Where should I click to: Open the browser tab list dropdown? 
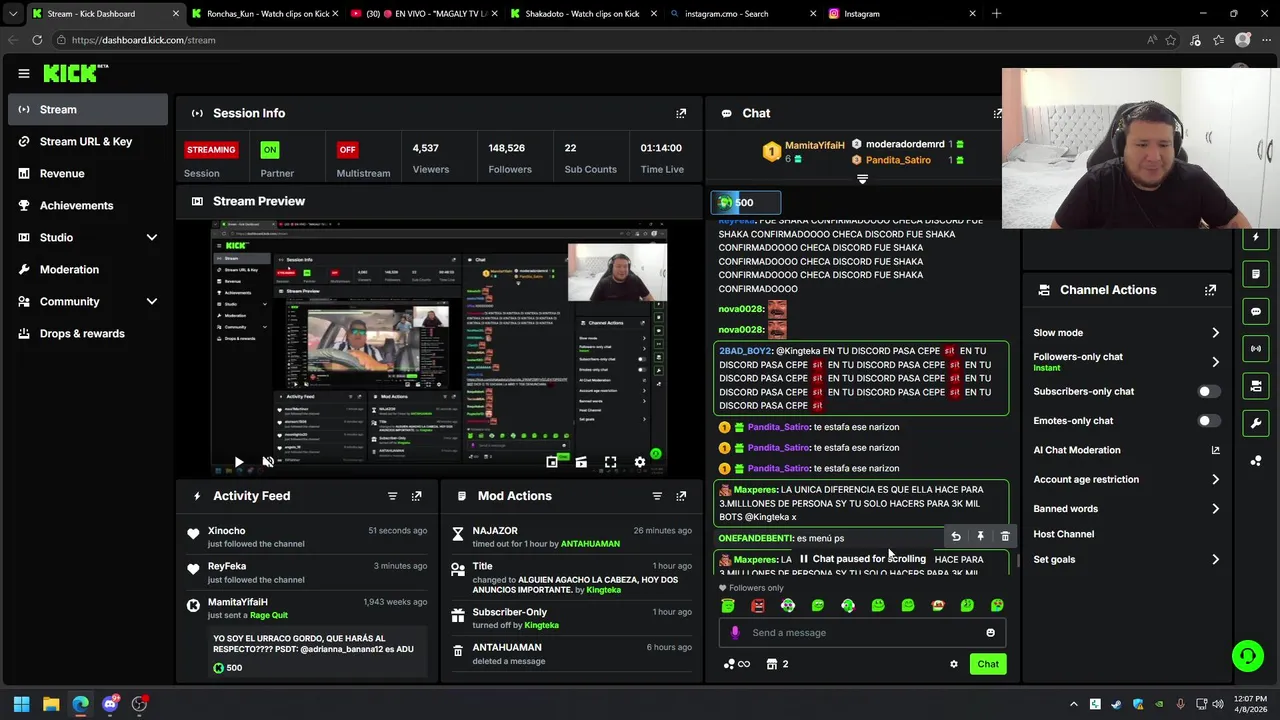click(13, 14)
